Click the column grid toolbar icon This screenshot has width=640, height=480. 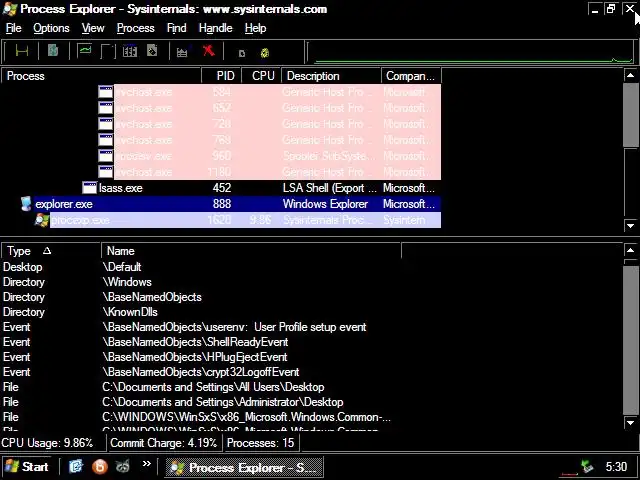click(x=130, y=51)
